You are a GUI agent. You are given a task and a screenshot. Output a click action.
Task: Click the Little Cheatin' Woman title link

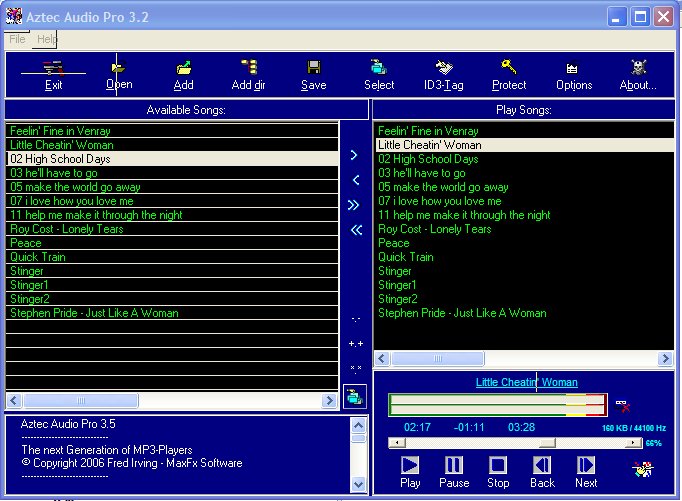click(x=526, y=382)
